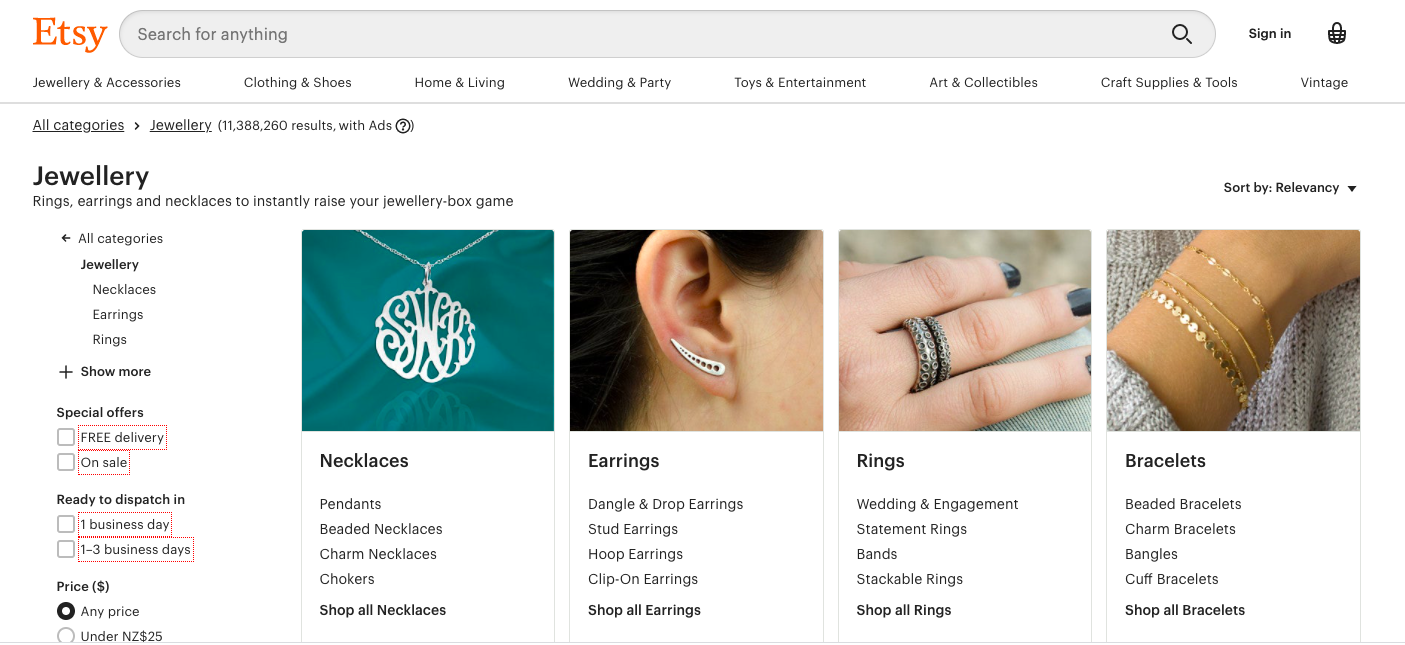
Task: Enable the FREE delivery checkbox
Action: tap(66, 437)
